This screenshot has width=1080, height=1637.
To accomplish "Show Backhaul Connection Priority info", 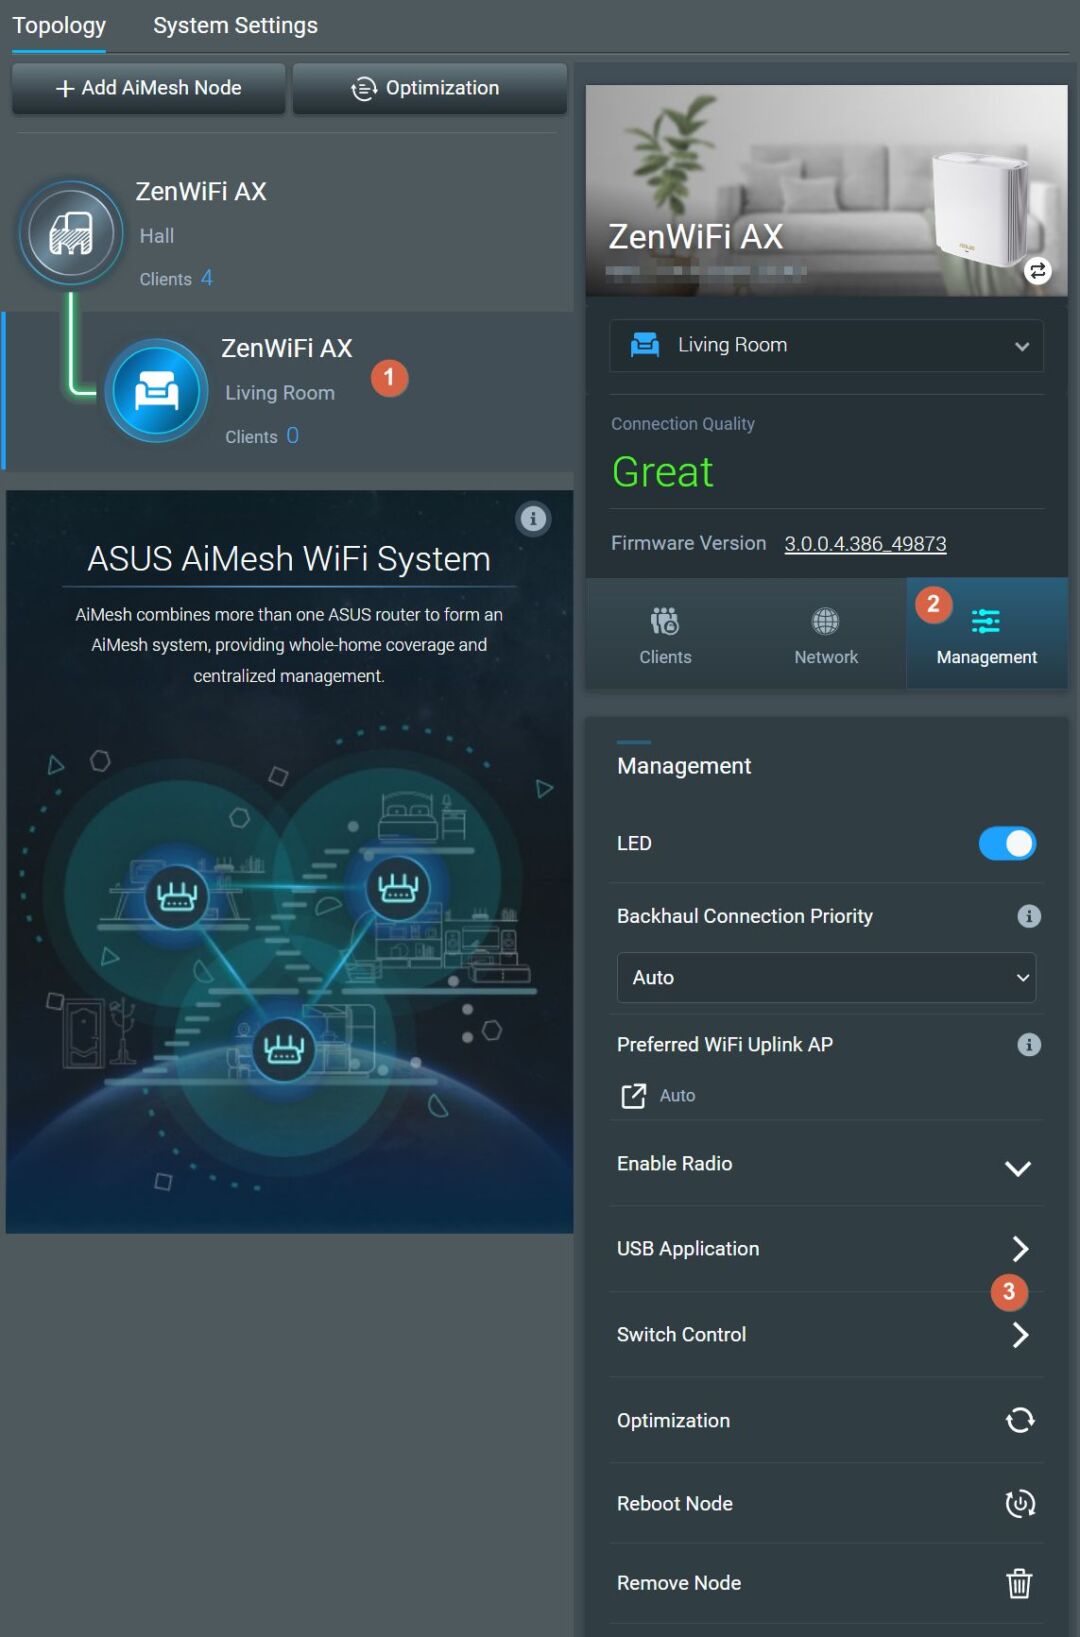I will pyautogui.click(x=1029, y=916).
